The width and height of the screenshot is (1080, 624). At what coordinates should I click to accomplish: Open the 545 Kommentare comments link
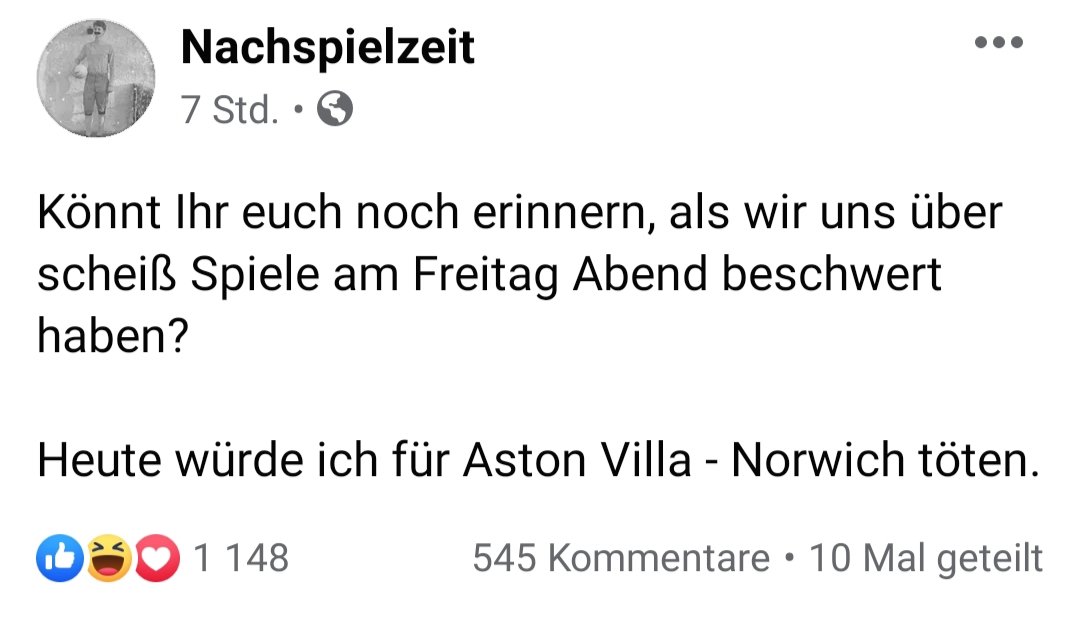click(x=621, y=558)
